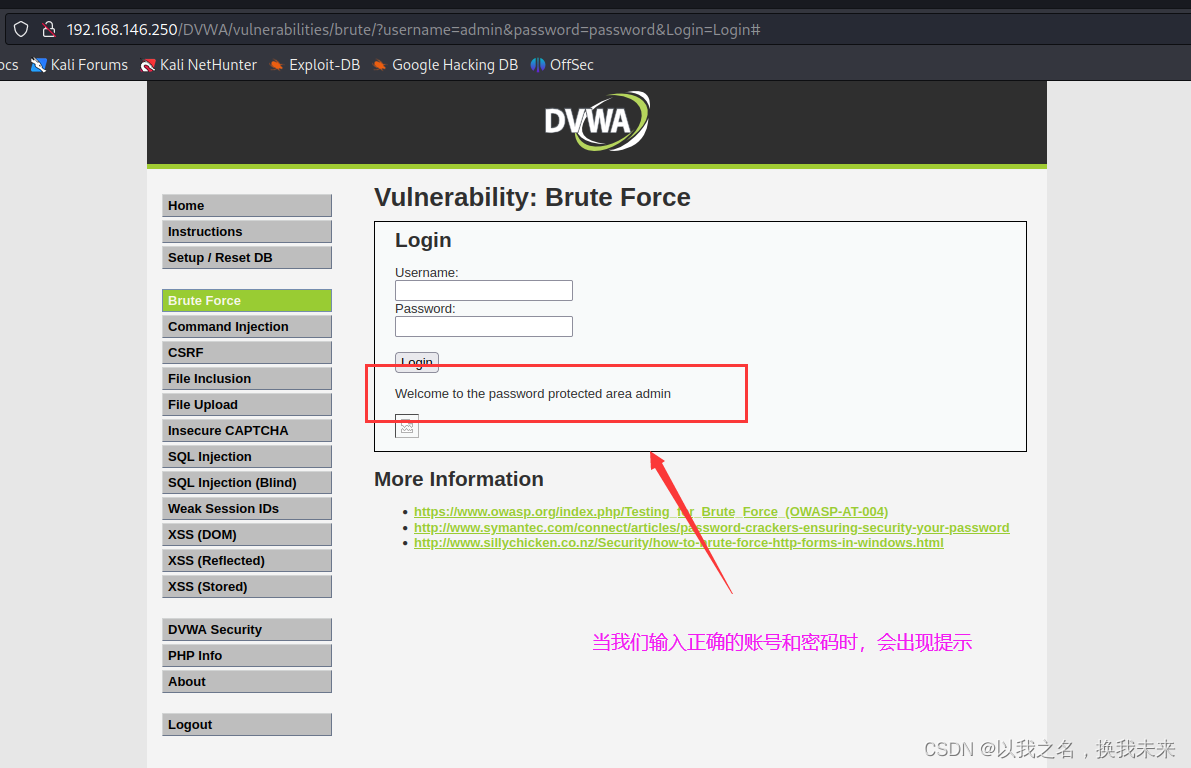Open the OffSec bookmark

562,65
